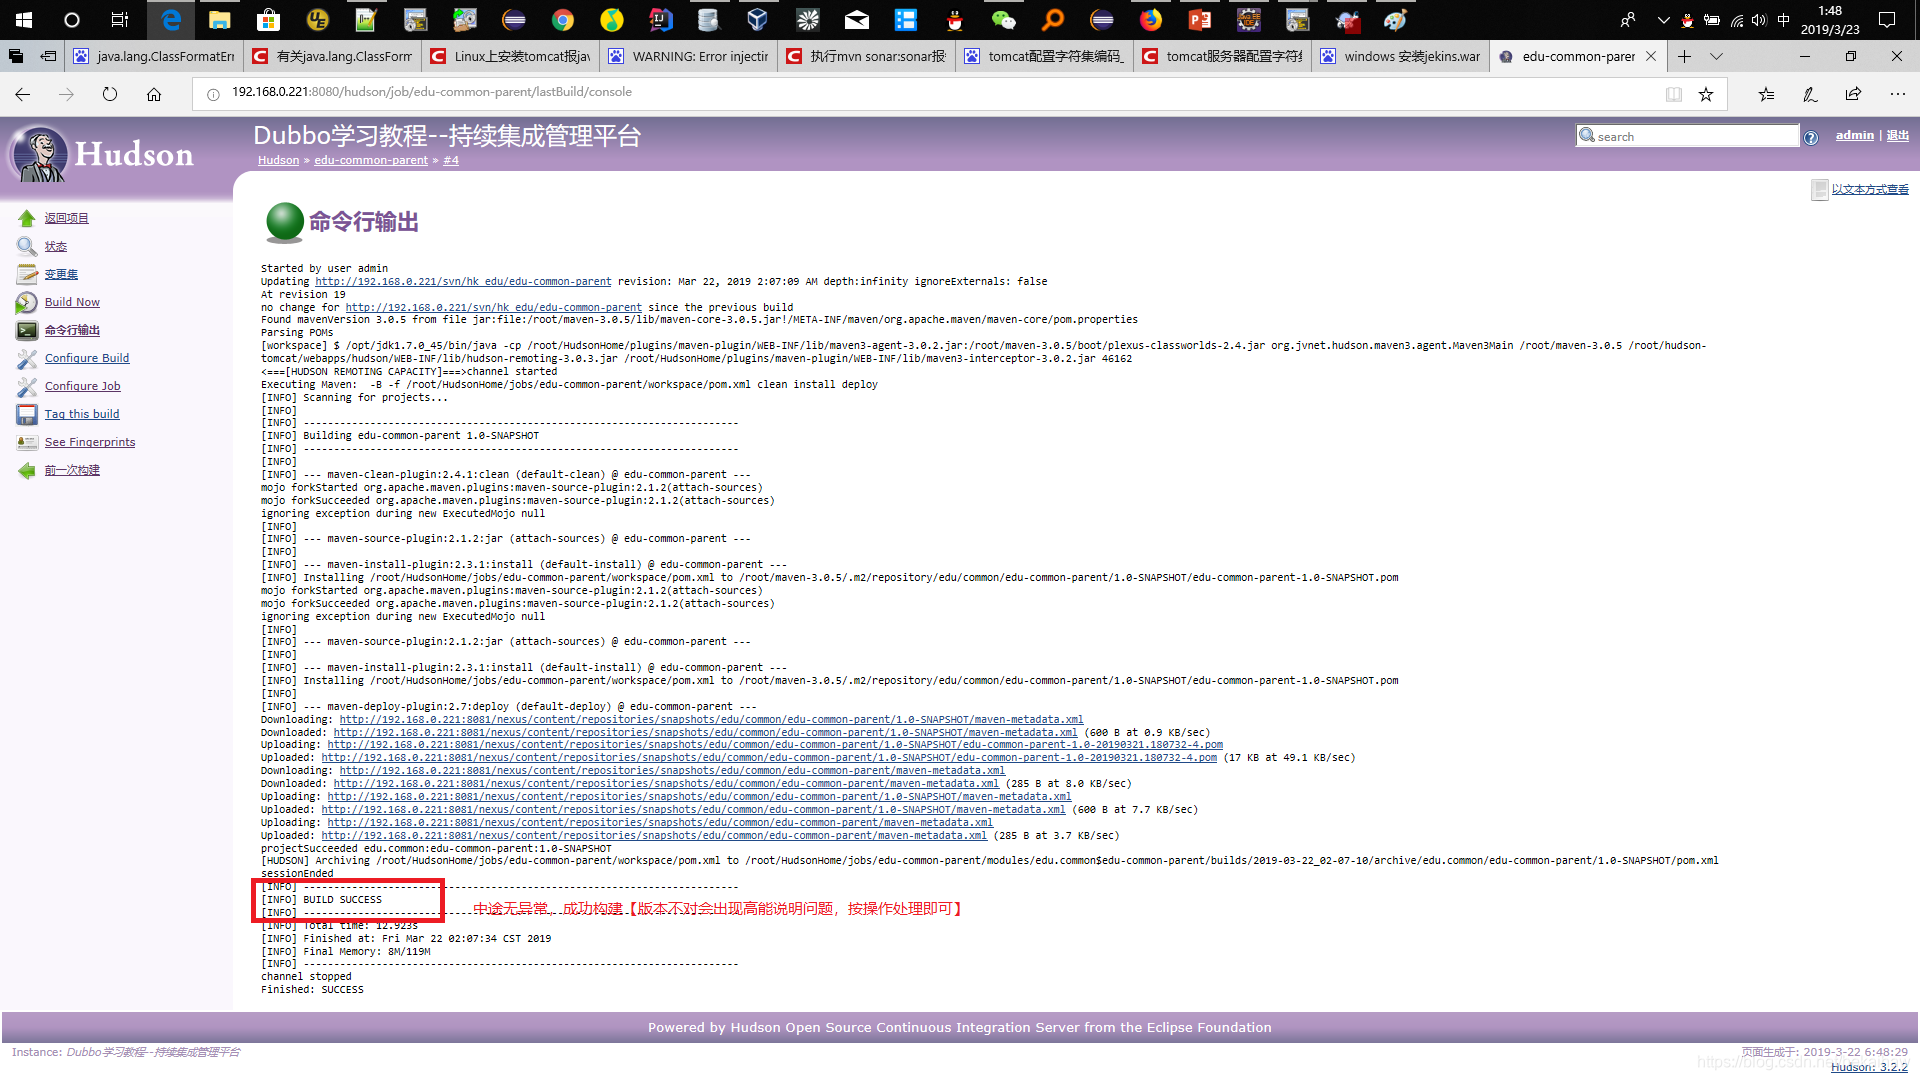1920x1080 pixels.
Task: Show tab previews chevron
Action: click(x=1716, y=56)
